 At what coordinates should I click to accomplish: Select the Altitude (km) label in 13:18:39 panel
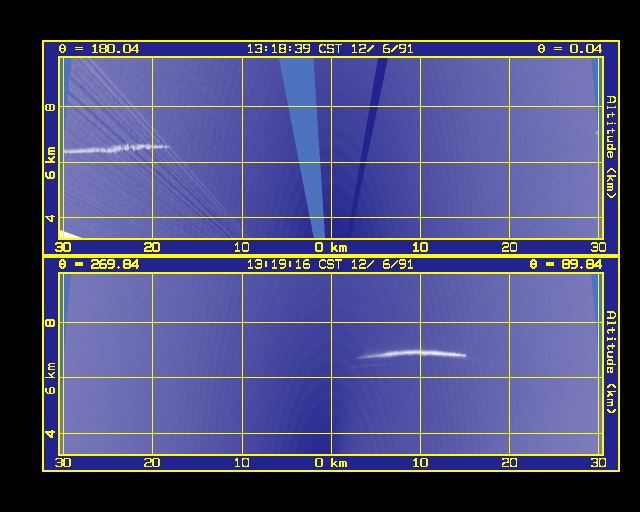coord(611,147)
